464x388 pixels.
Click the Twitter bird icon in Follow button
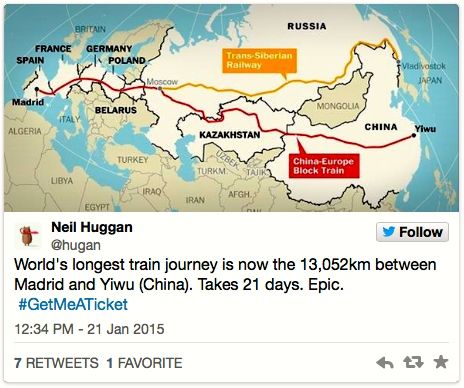pyautogui.click(x=389, y=232)
